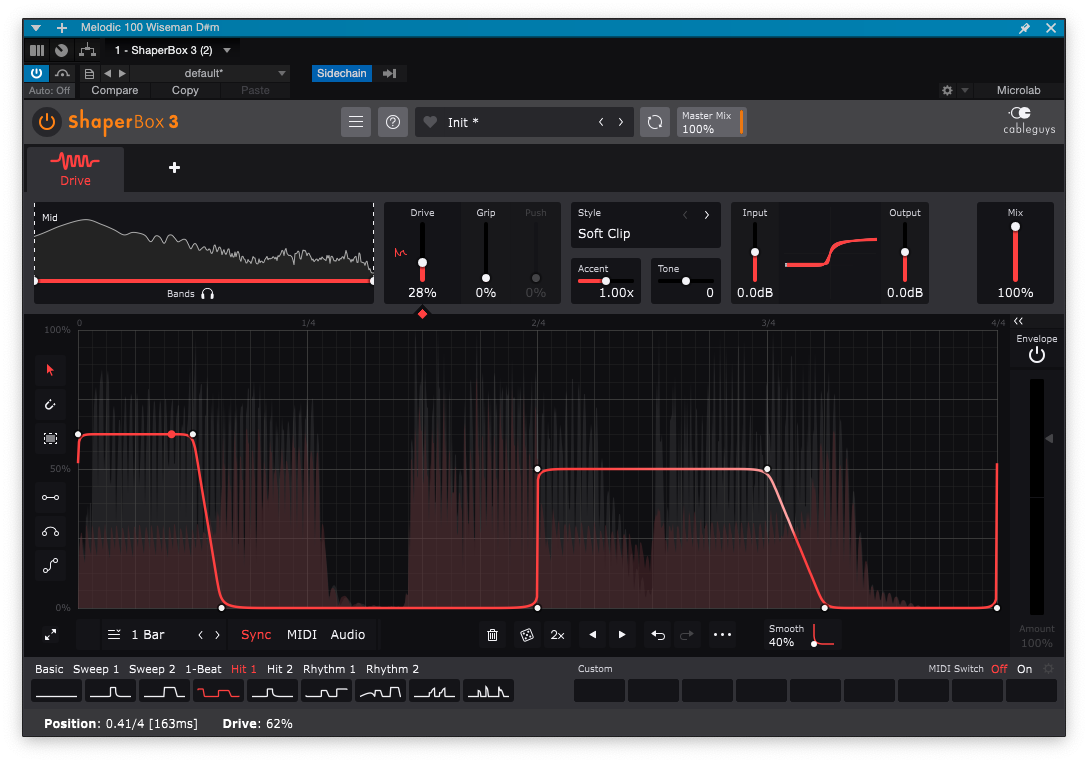Image resolution: width=1088 pixels, height=763 pixels.
Task: Click the Bands headphones solo icon
Action: point(207,294)
